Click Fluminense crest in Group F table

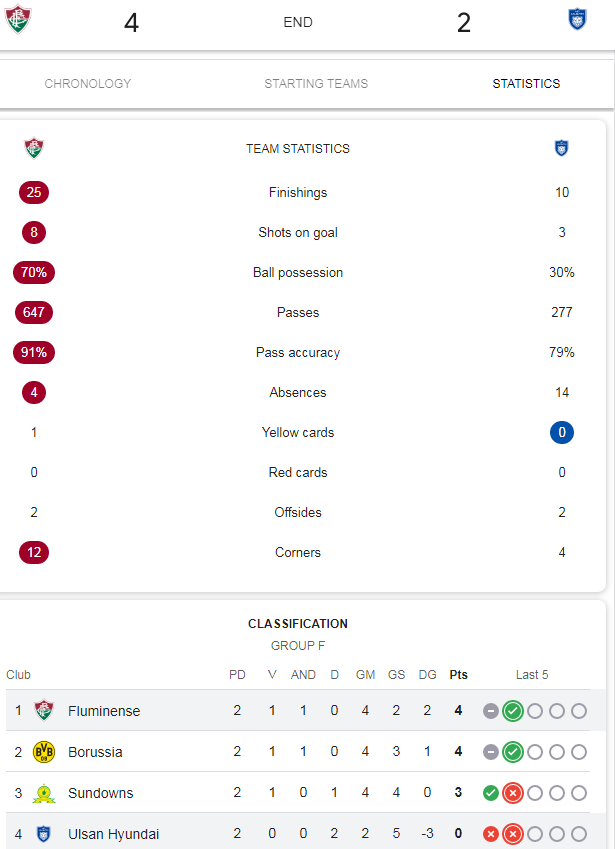click(44, 710)
